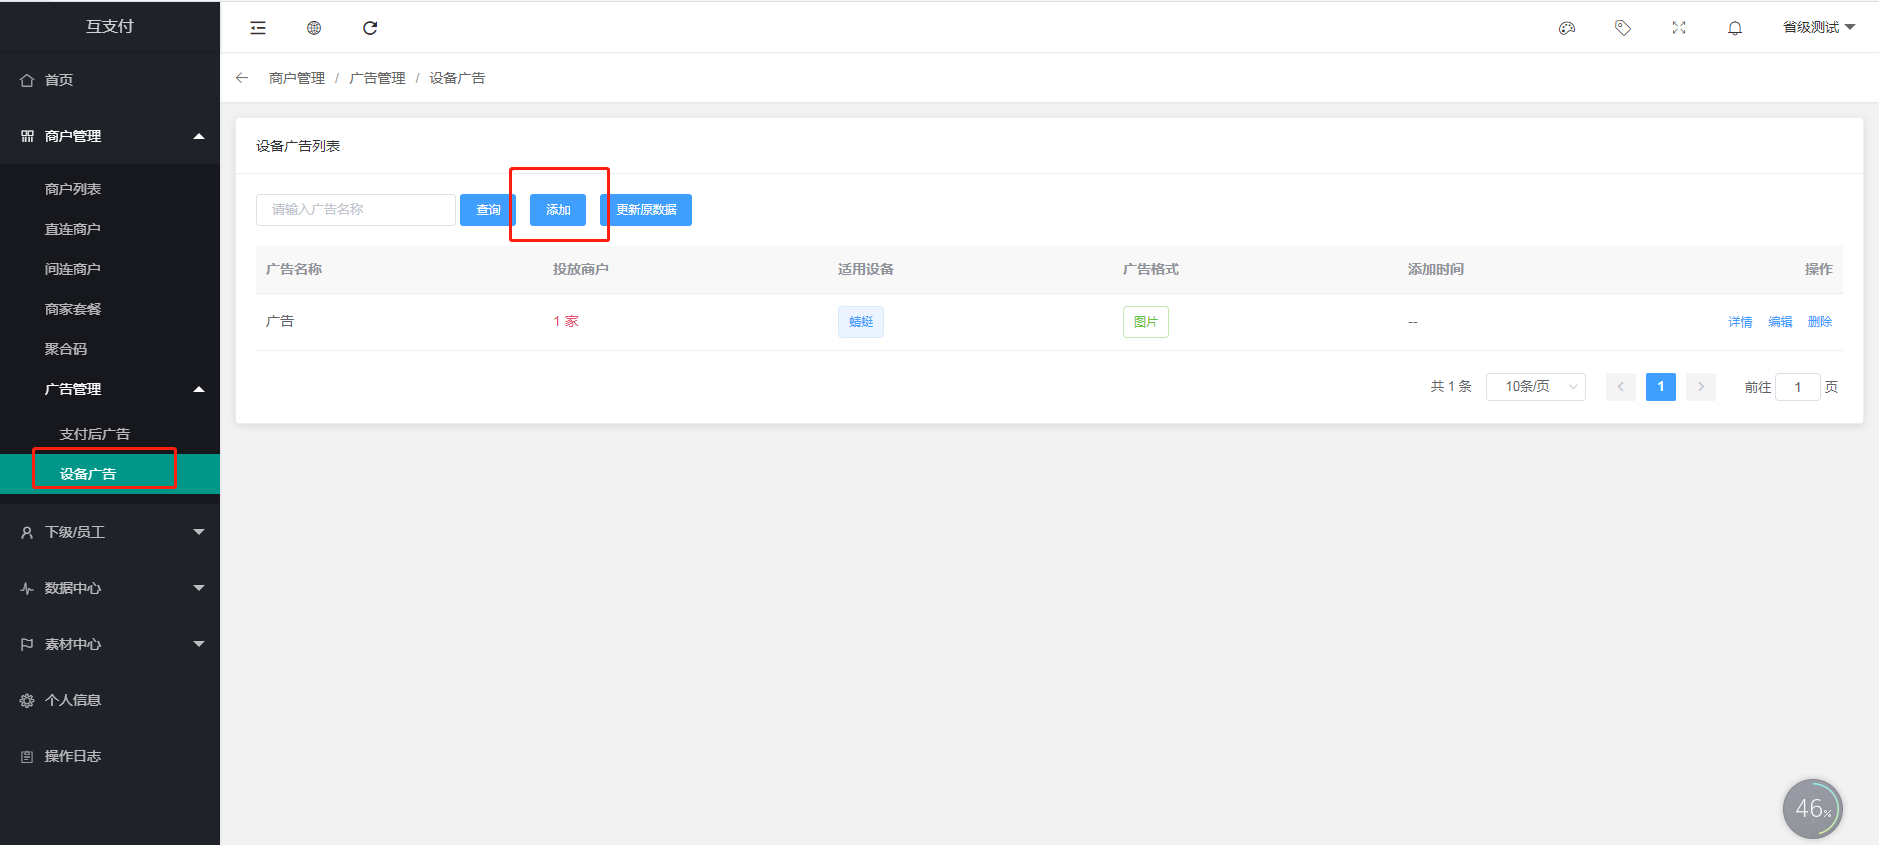This screenshot has width=1879, height=845.
Task: Click the refresh page icon
Action: pyautogui.click(x=370, y=28)
